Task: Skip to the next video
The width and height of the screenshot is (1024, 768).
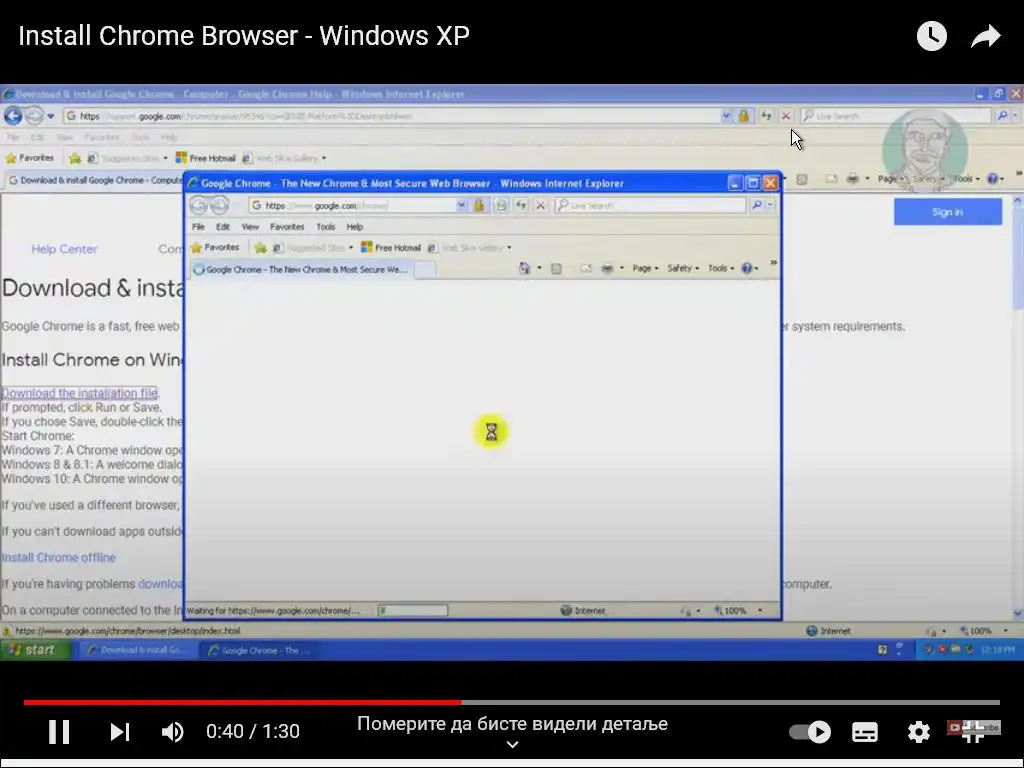Action: (120, 731)
